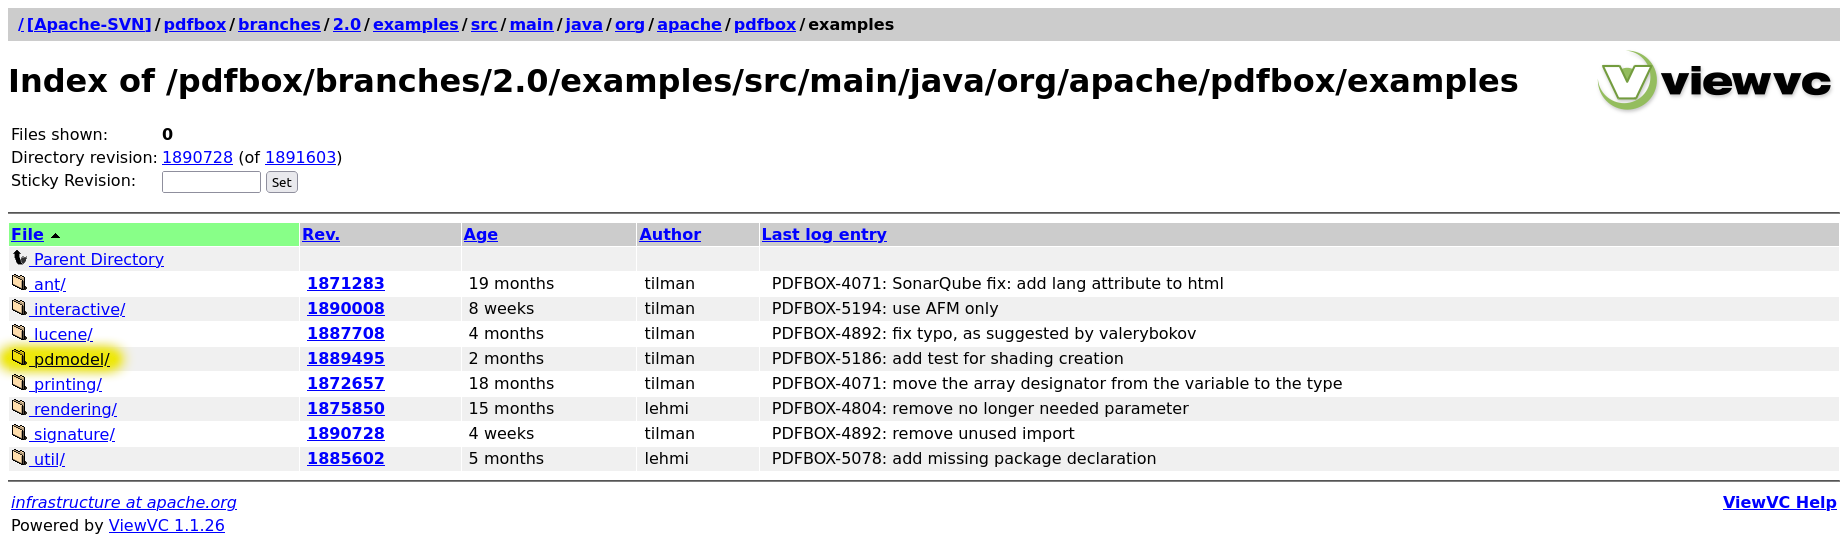Click the folder icon beside lucene/
This screenshot has width=1848, height=545.
19,333
